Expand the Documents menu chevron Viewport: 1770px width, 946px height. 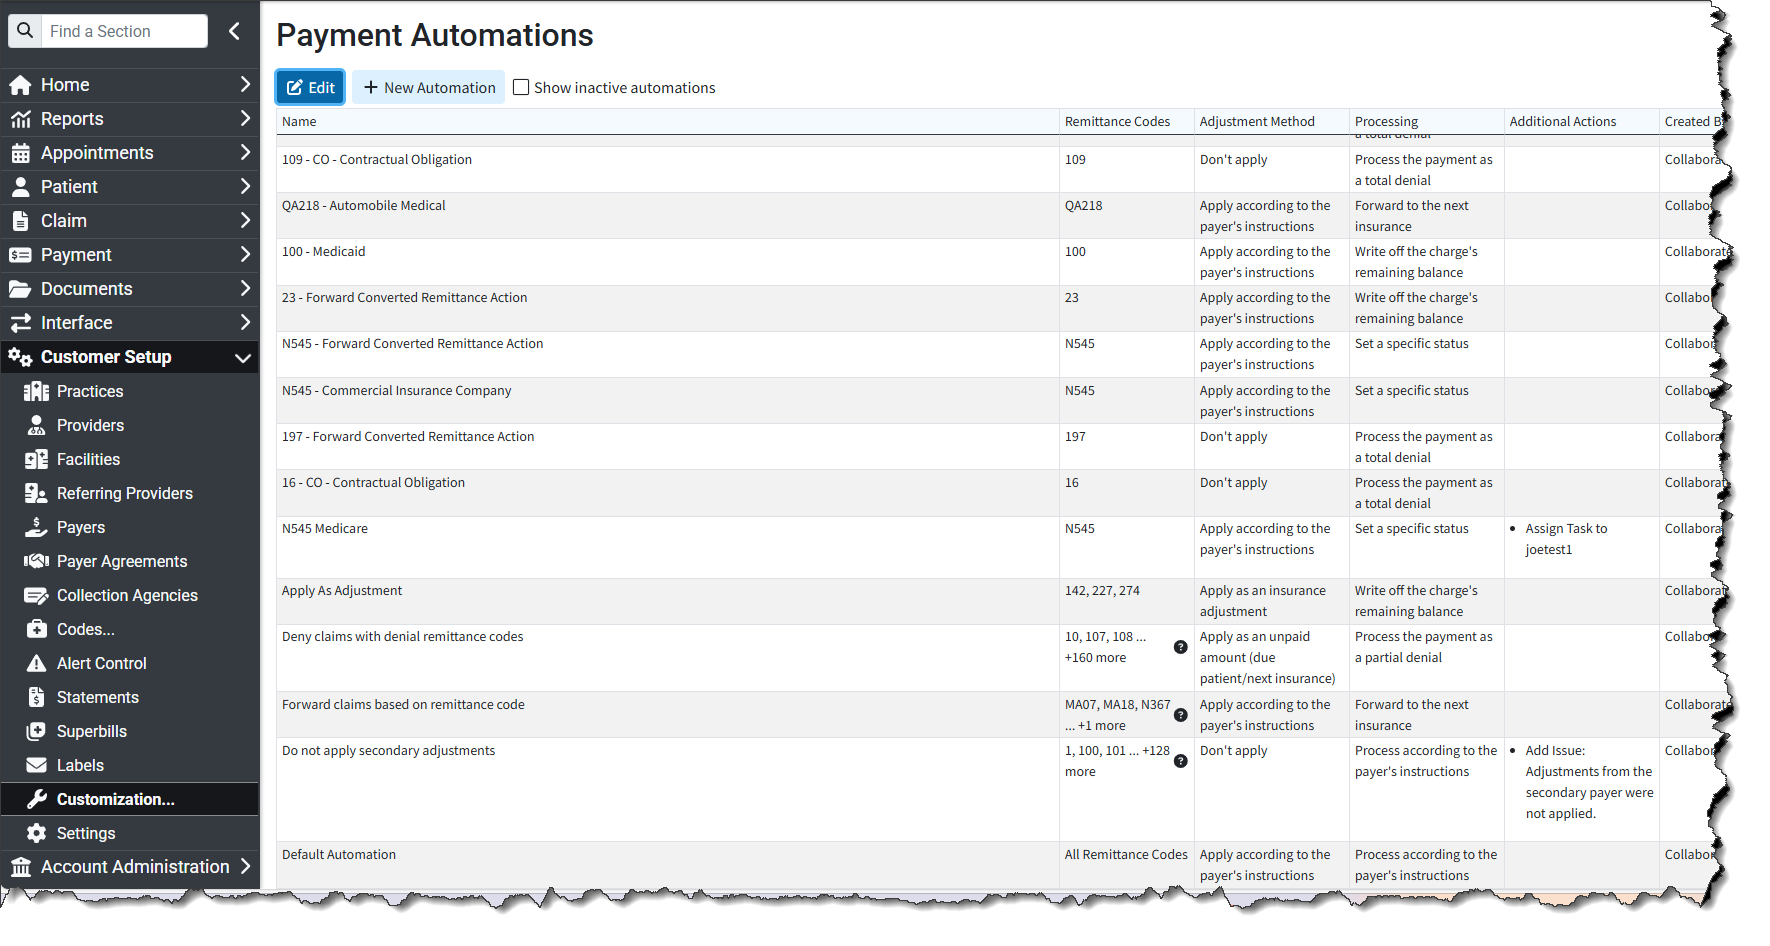pos(245,288)
